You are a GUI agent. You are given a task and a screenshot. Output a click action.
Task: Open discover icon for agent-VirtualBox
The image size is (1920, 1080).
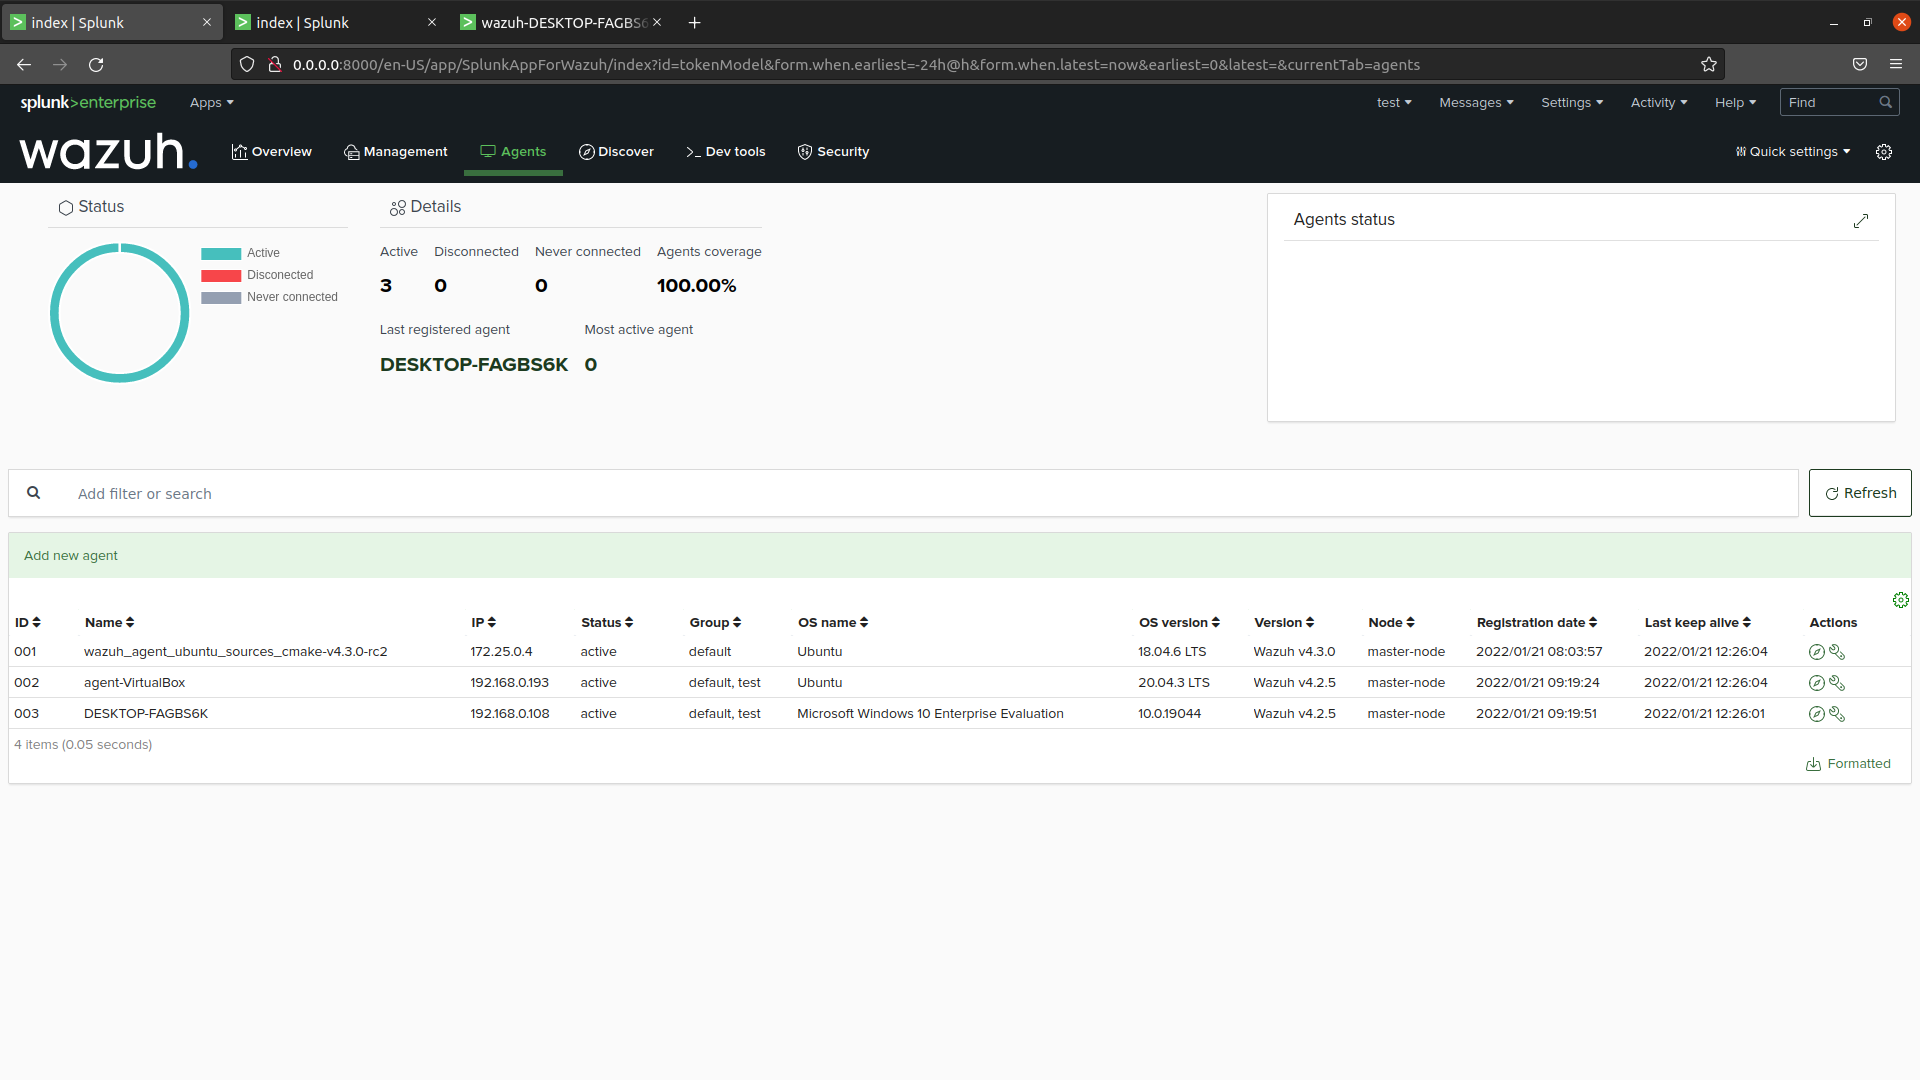(1816, 683)
